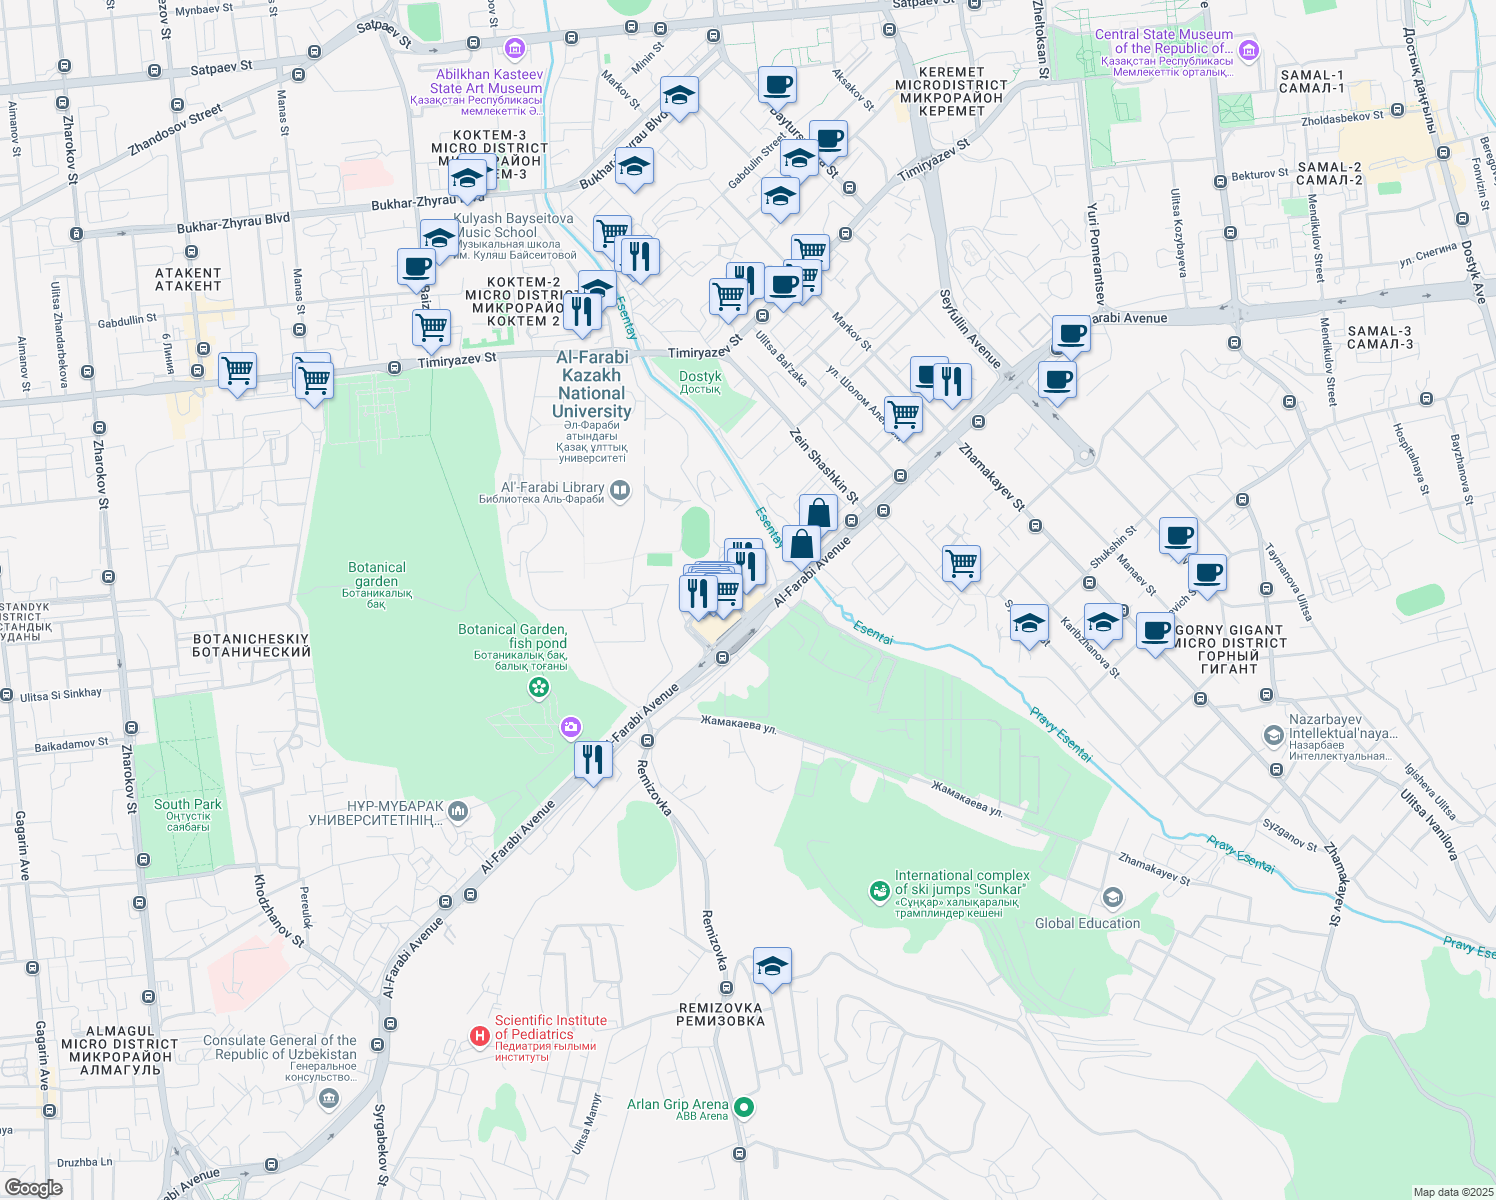The height and width of the screenshot is (1200, 1496).
Task: Click the westernmost shopping cart marker near Ataken
Action: (x=237, y=372)
